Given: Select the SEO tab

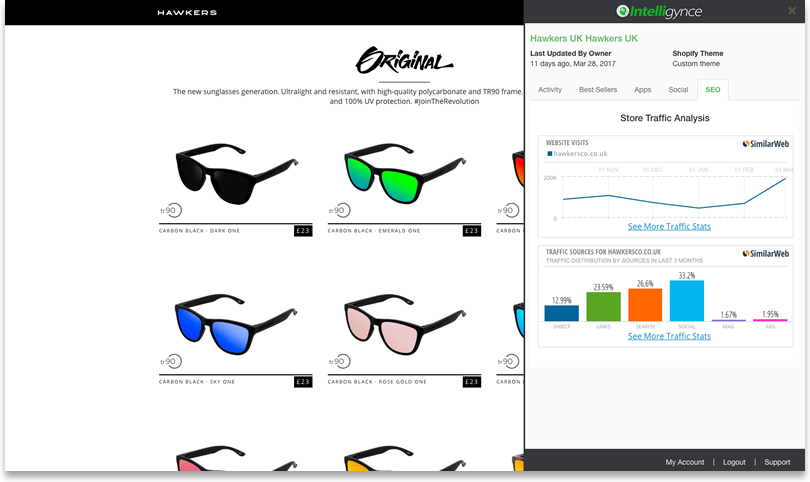Looking at the screenshot, I should click(713, 89).
